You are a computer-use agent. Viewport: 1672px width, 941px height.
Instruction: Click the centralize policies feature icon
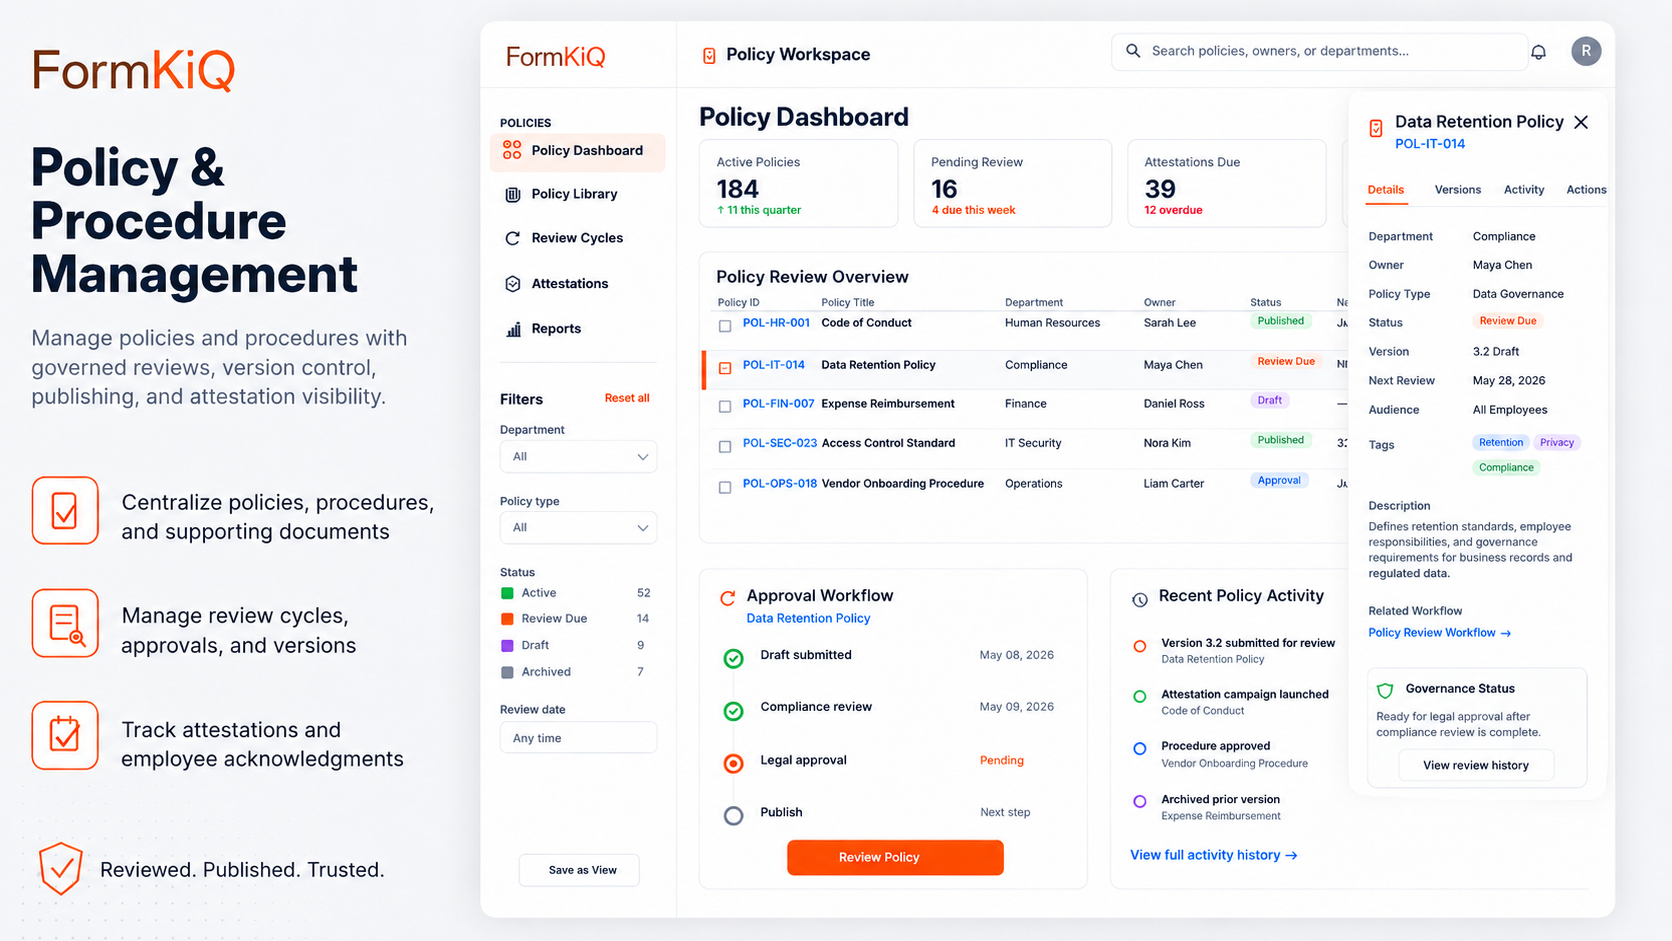point(65,510)
